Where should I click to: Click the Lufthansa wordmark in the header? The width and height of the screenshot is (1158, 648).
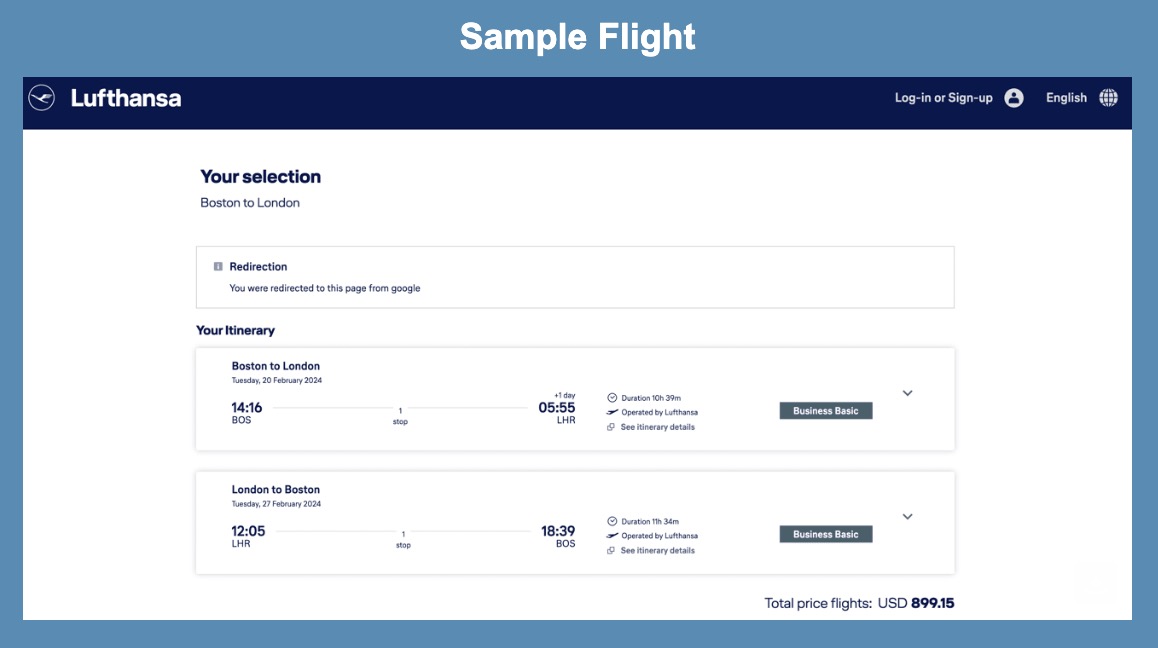pyautogui.click(x=125, y=98)
